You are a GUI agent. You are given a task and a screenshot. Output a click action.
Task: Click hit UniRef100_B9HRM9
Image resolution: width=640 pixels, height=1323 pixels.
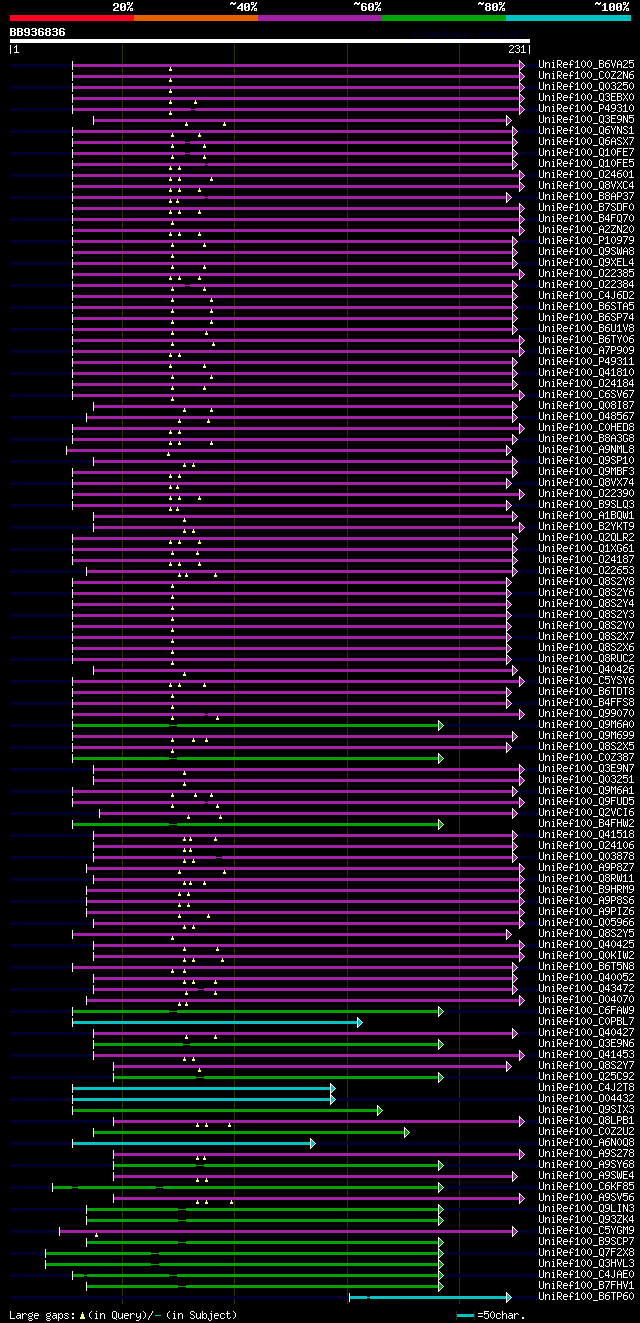tap(586, 889)
